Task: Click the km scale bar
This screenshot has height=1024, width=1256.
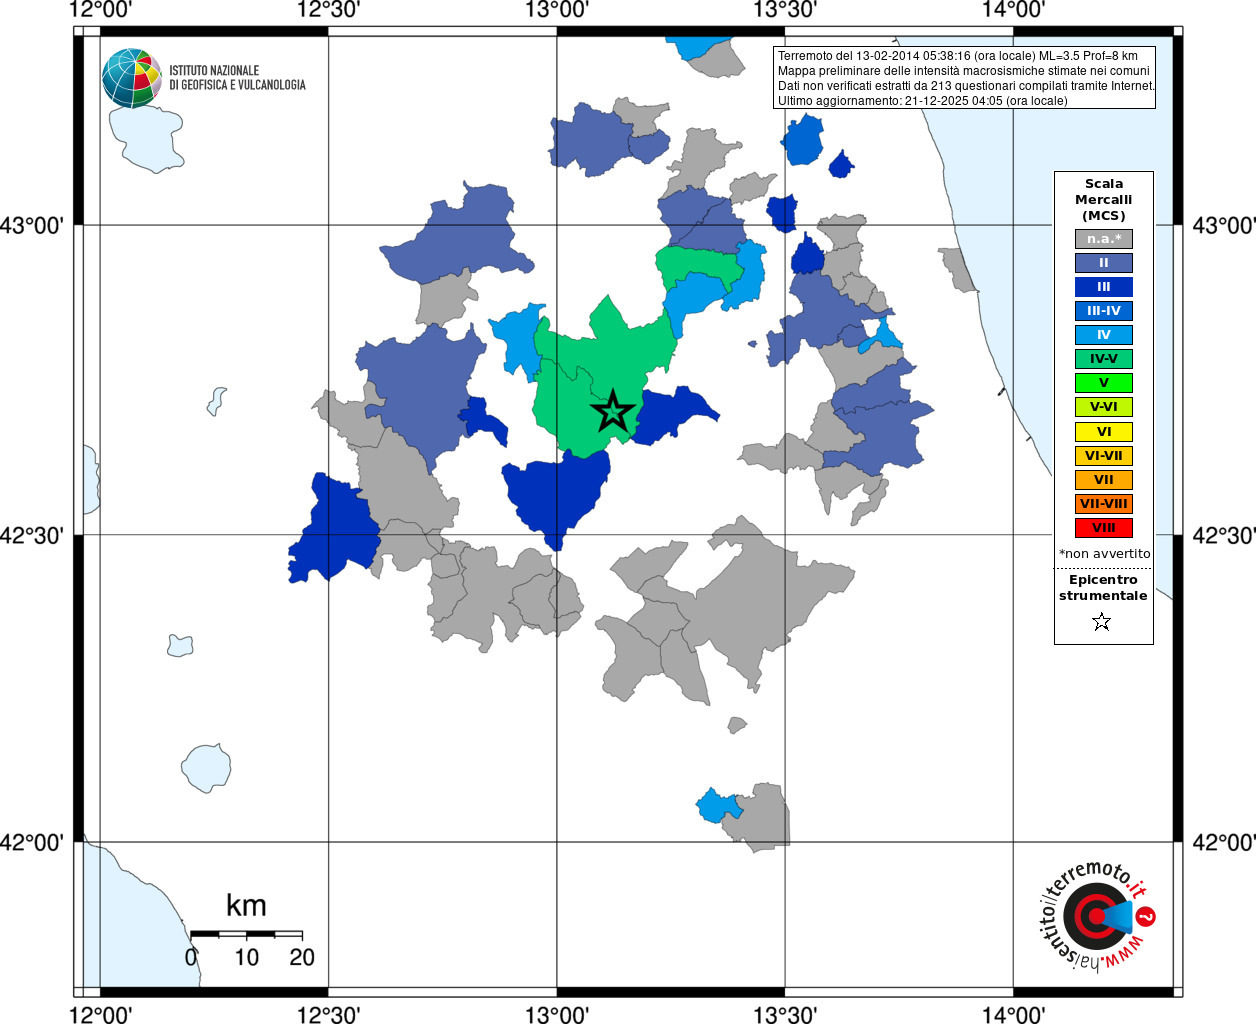Action: (x=246, y=935)
